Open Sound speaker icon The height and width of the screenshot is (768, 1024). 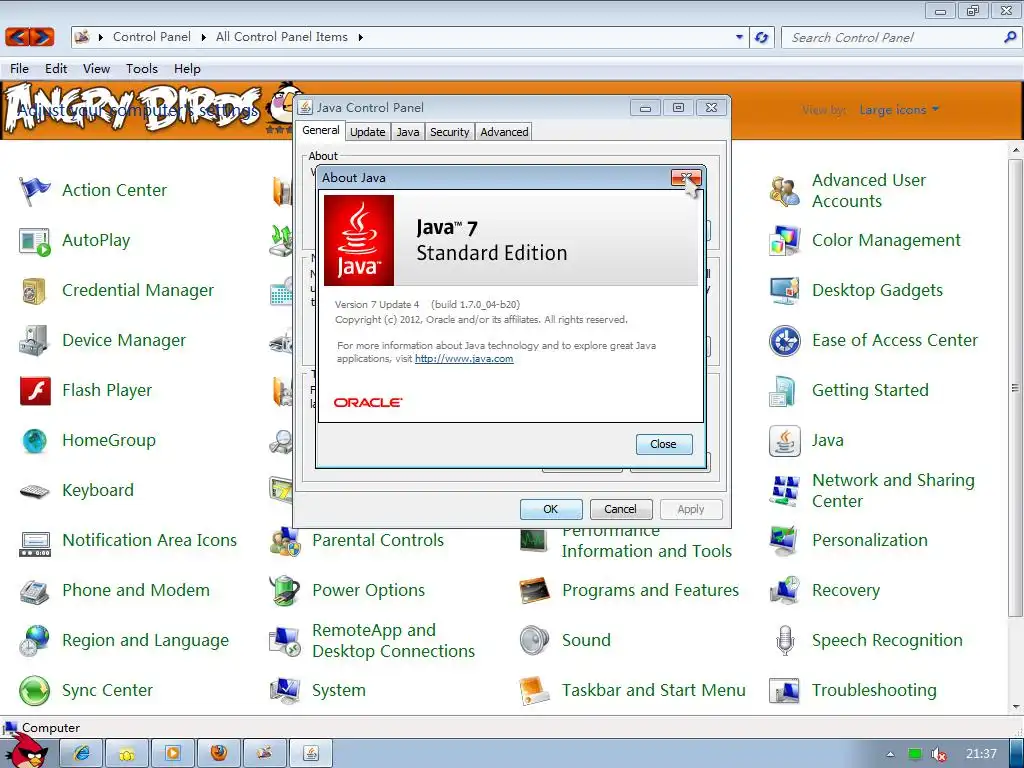point(535,641)
